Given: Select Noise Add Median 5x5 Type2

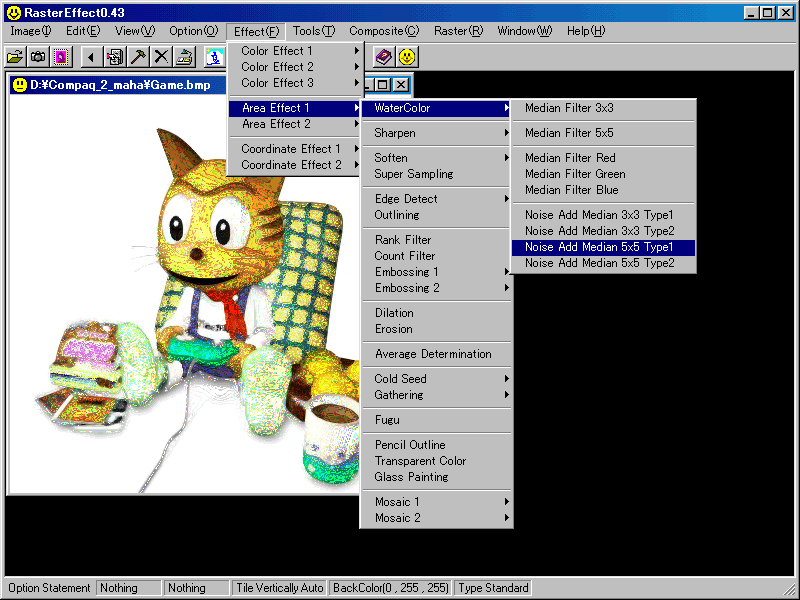Looking at the screenshot, I should coord(604,263).
